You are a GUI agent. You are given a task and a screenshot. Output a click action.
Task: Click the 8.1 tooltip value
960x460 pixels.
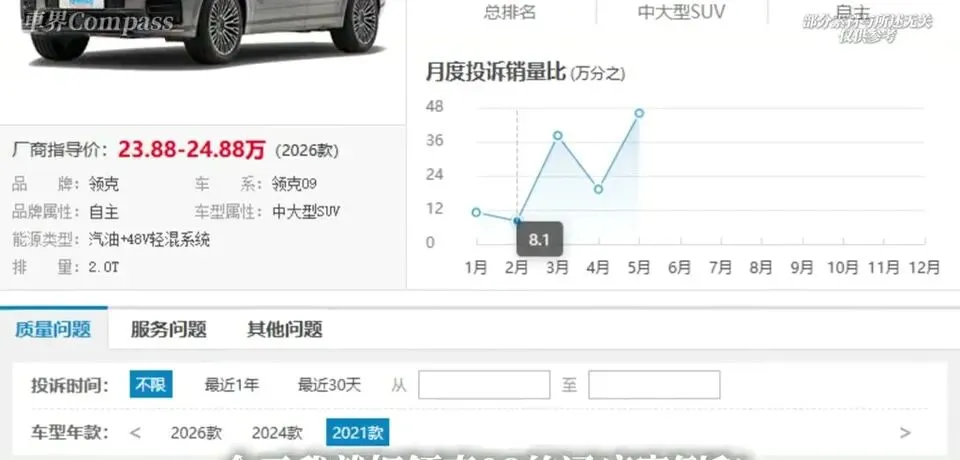(x=539, y=239)
